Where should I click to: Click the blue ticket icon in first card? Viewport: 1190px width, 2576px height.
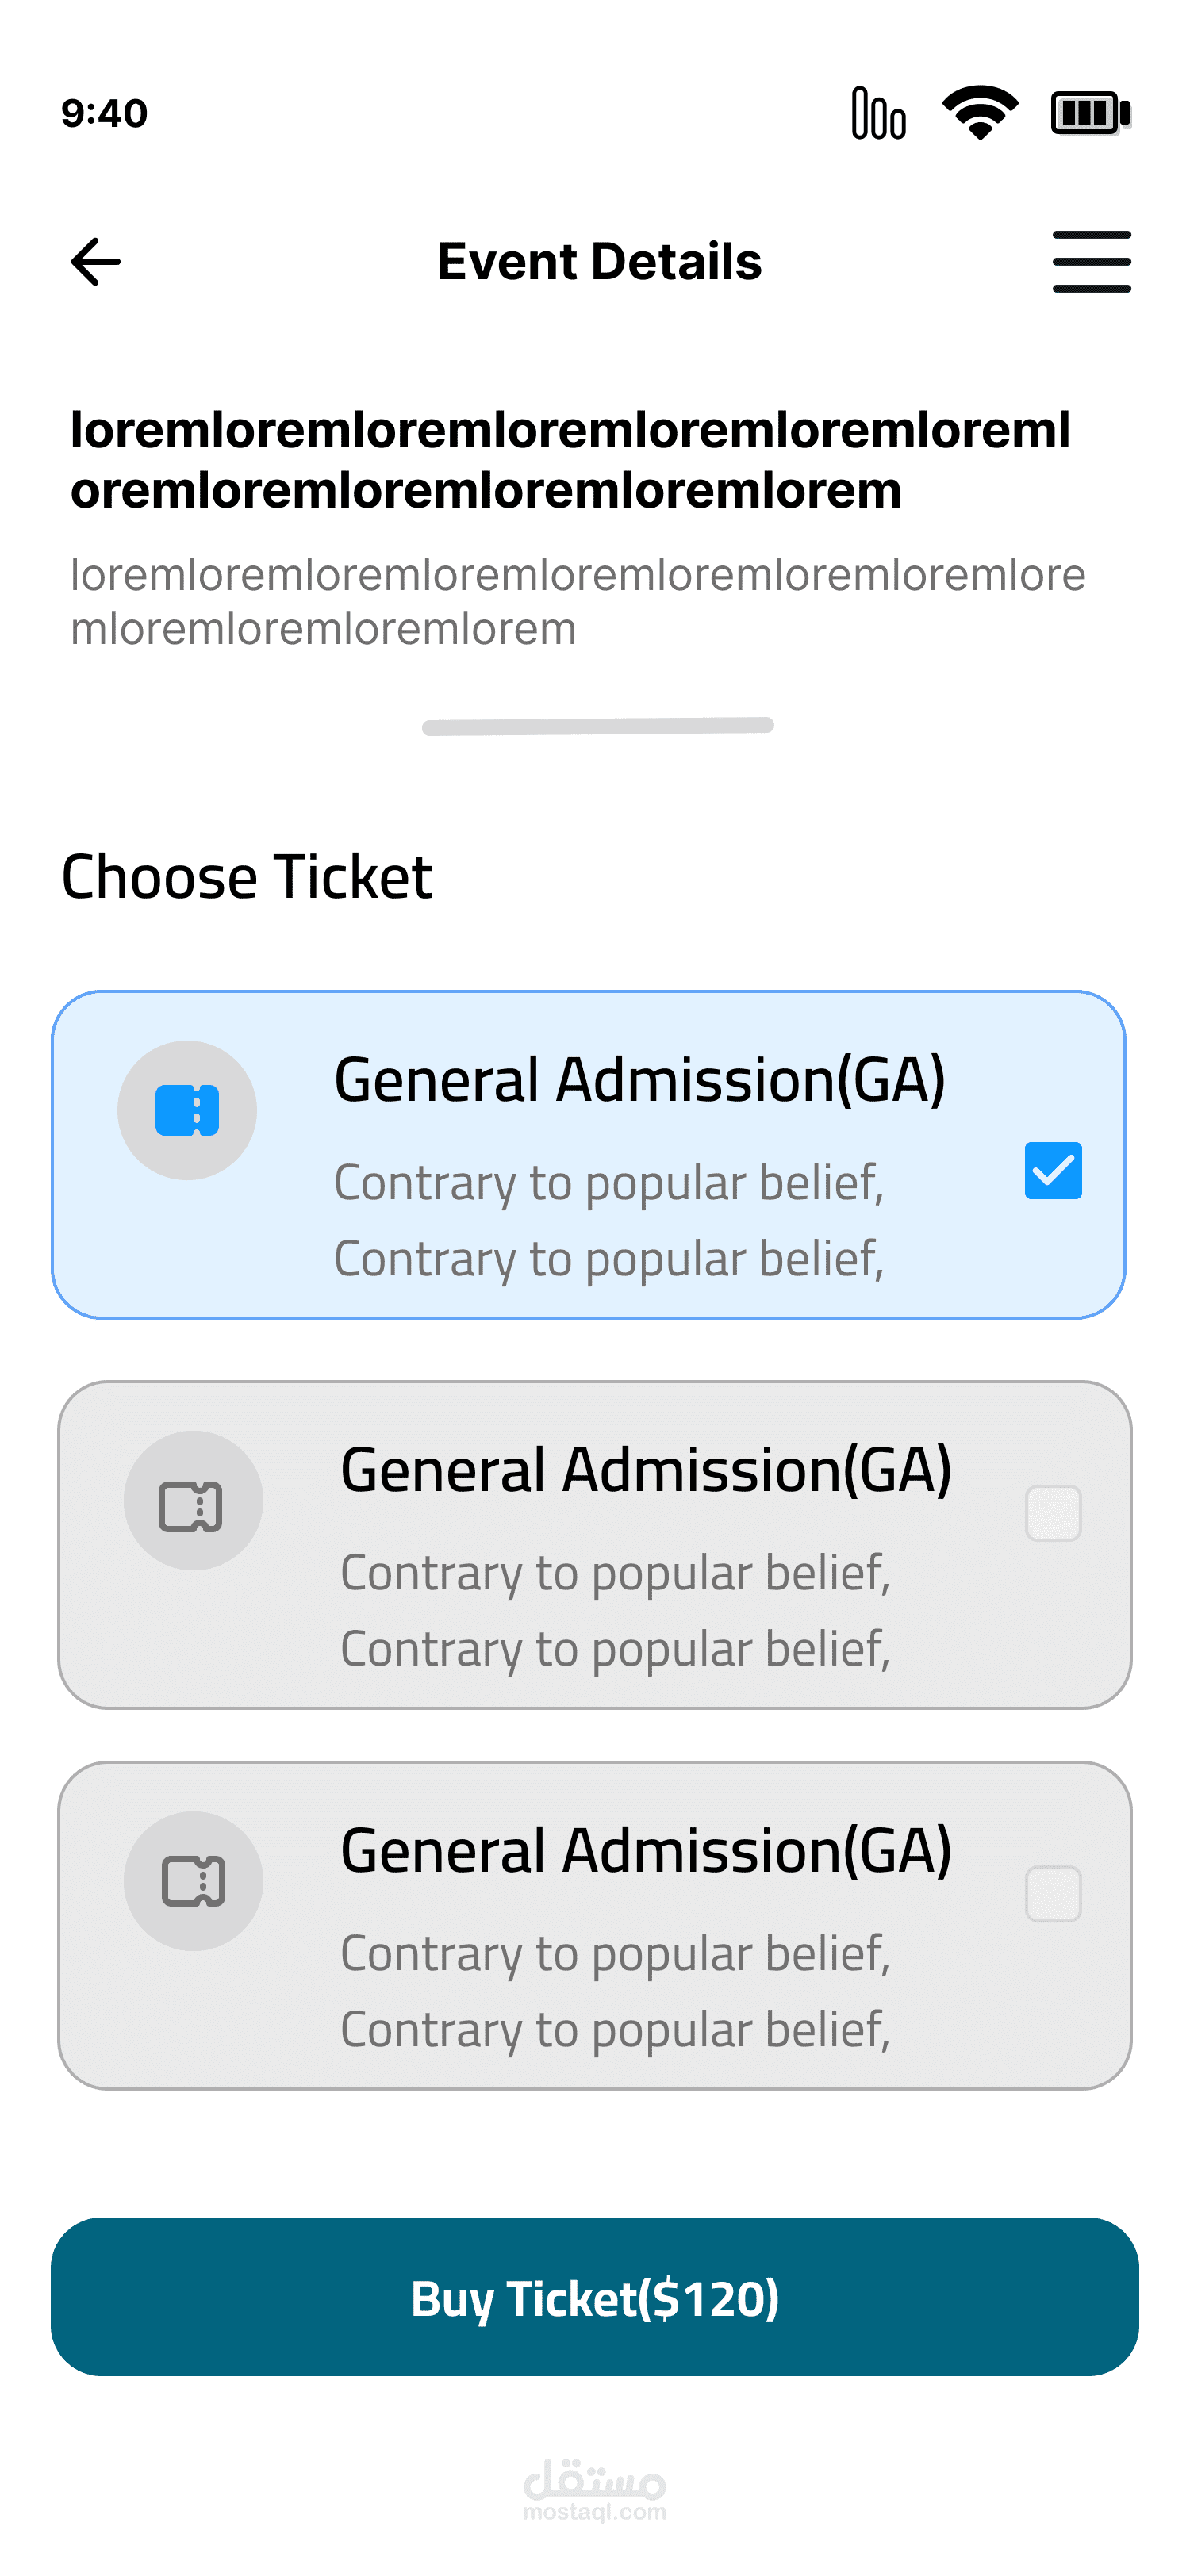[x=187, y=1111]
